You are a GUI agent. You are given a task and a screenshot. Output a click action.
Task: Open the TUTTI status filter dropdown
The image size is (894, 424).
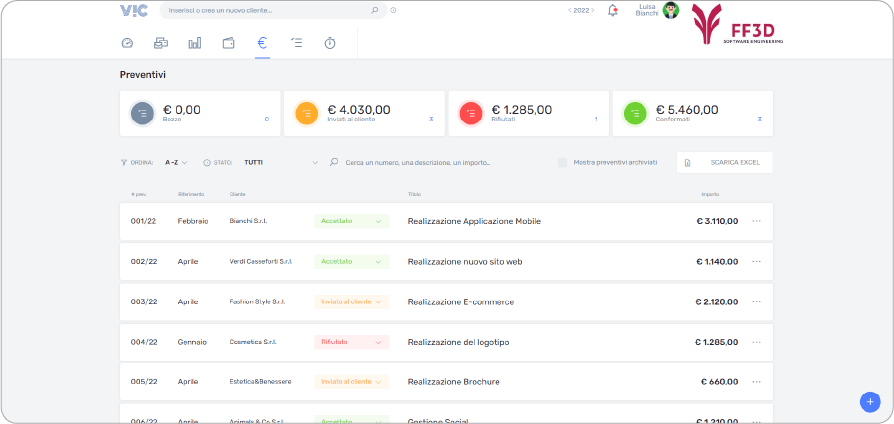(281, 162)
